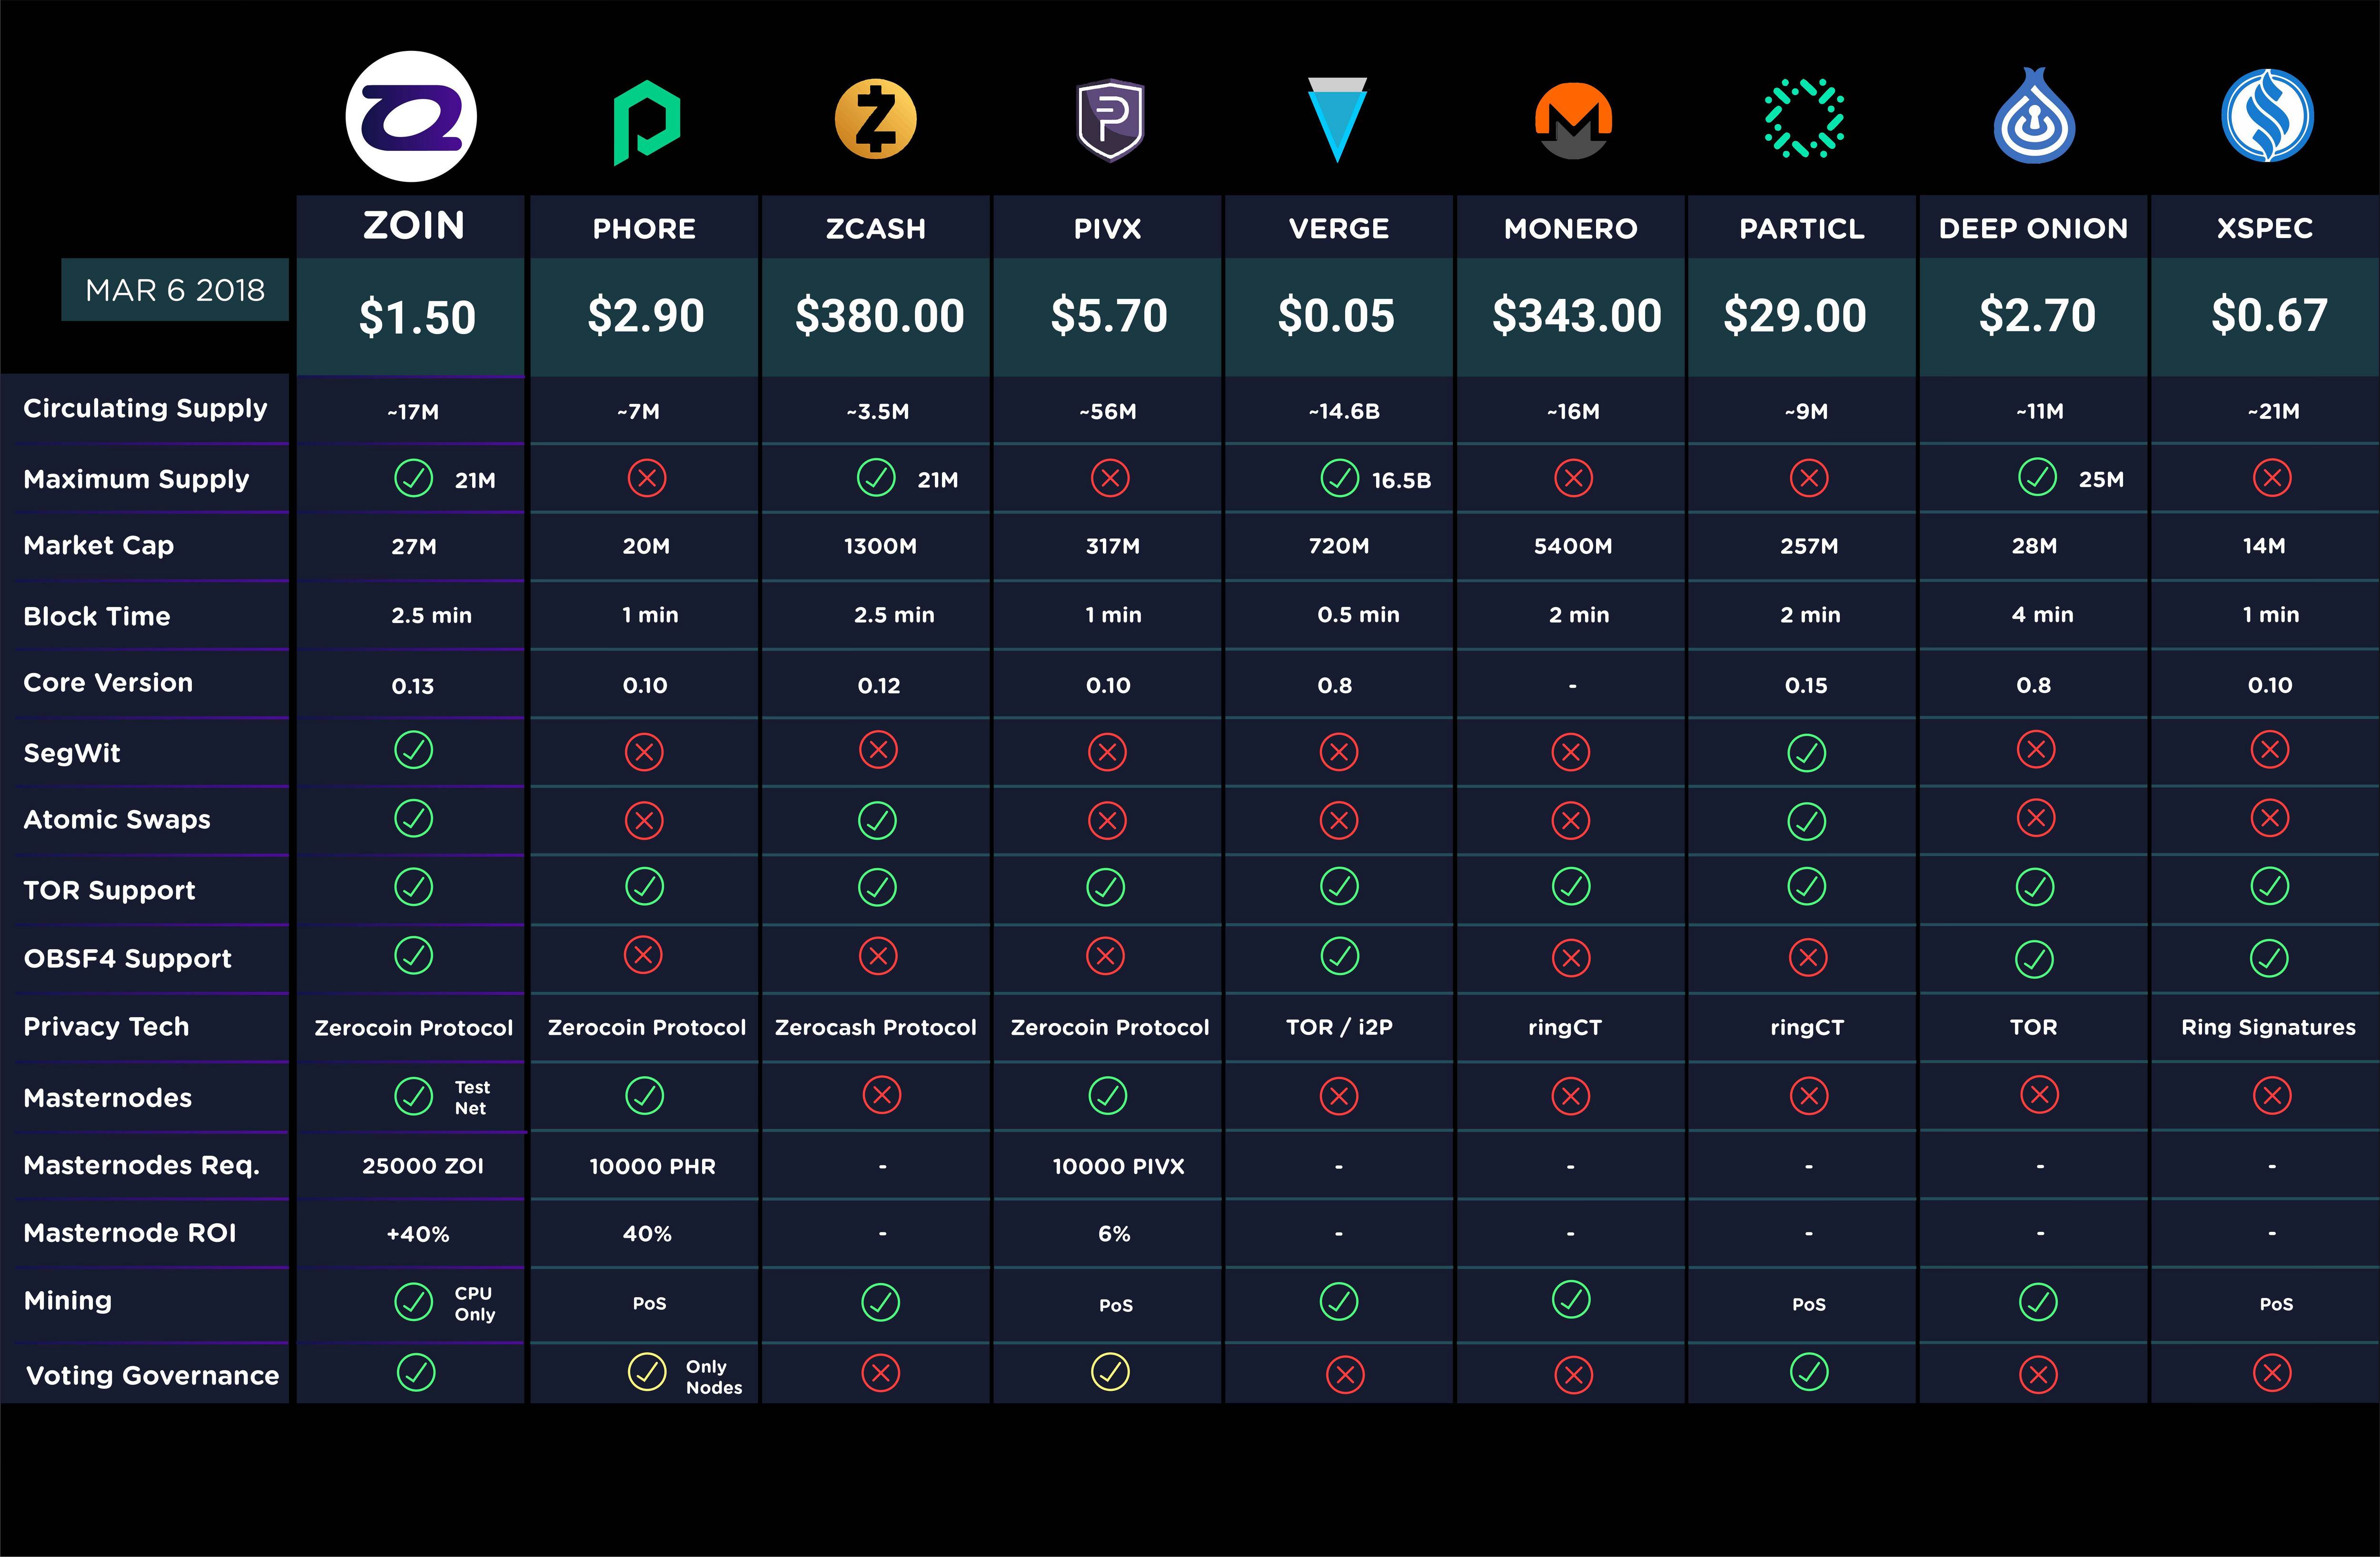Click the MAR 6 2018 date label

[x=175, y=290]
